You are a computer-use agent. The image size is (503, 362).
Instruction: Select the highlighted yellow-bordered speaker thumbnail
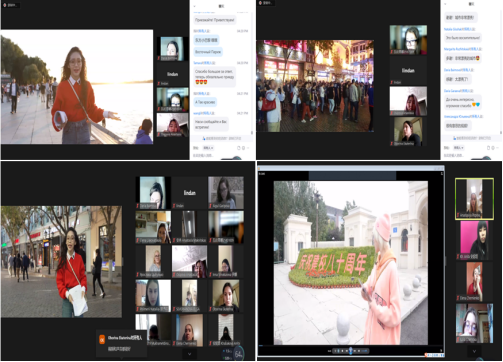(x=474, y=199)
